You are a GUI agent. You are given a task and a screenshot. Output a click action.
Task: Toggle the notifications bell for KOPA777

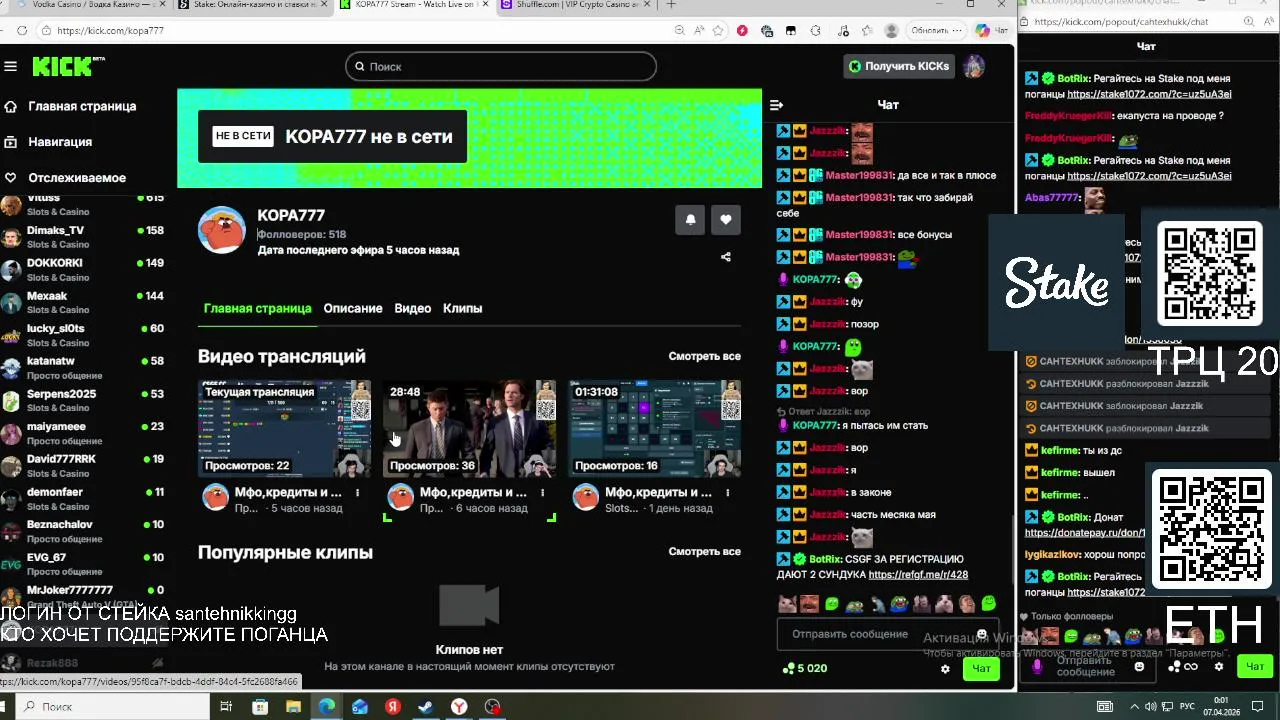click(690, 220)
